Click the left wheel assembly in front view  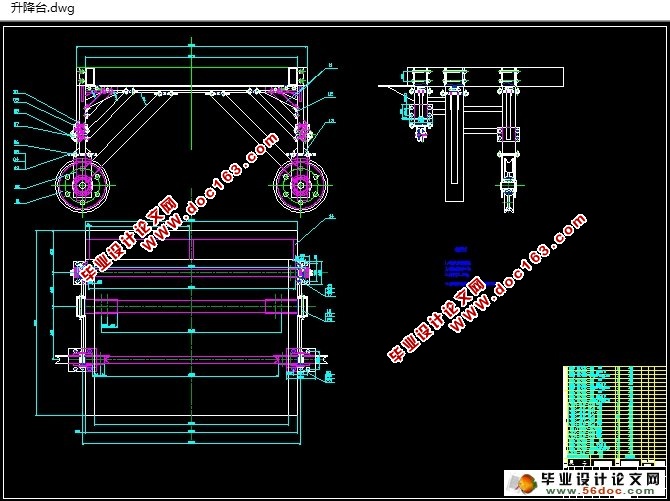[x=82, y=185]
